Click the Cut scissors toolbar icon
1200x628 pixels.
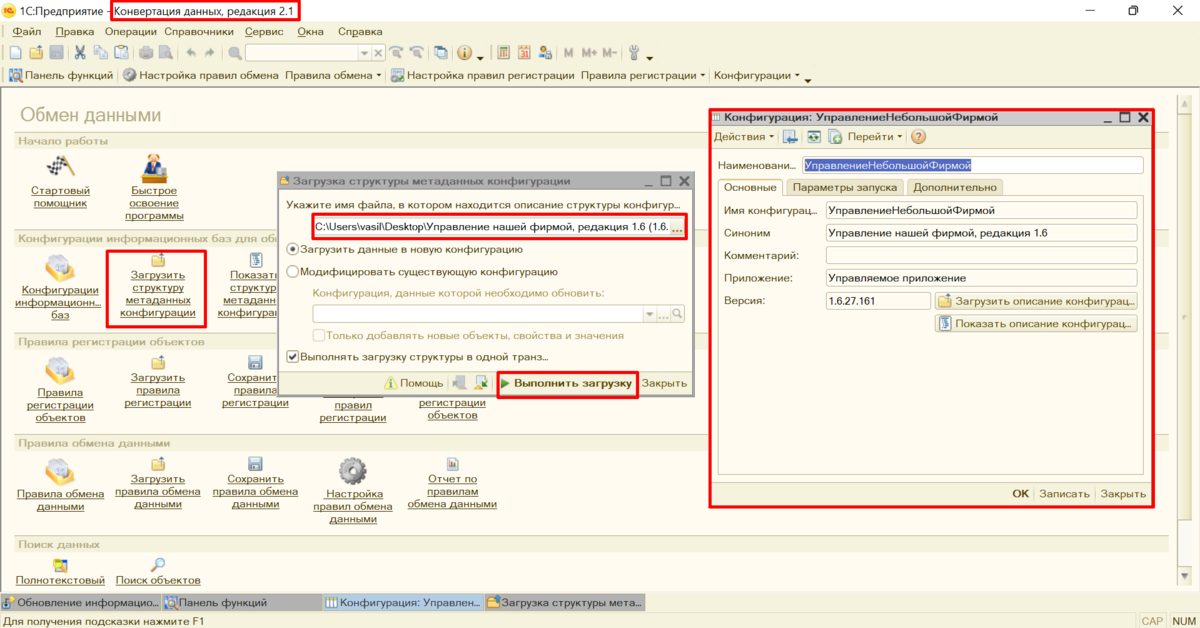[81, 52]
